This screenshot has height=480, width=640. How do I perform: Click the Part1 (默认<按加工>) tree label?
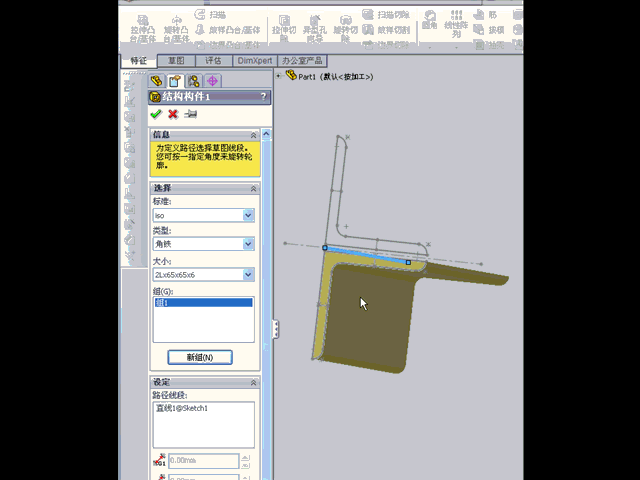tap(336, 76)
